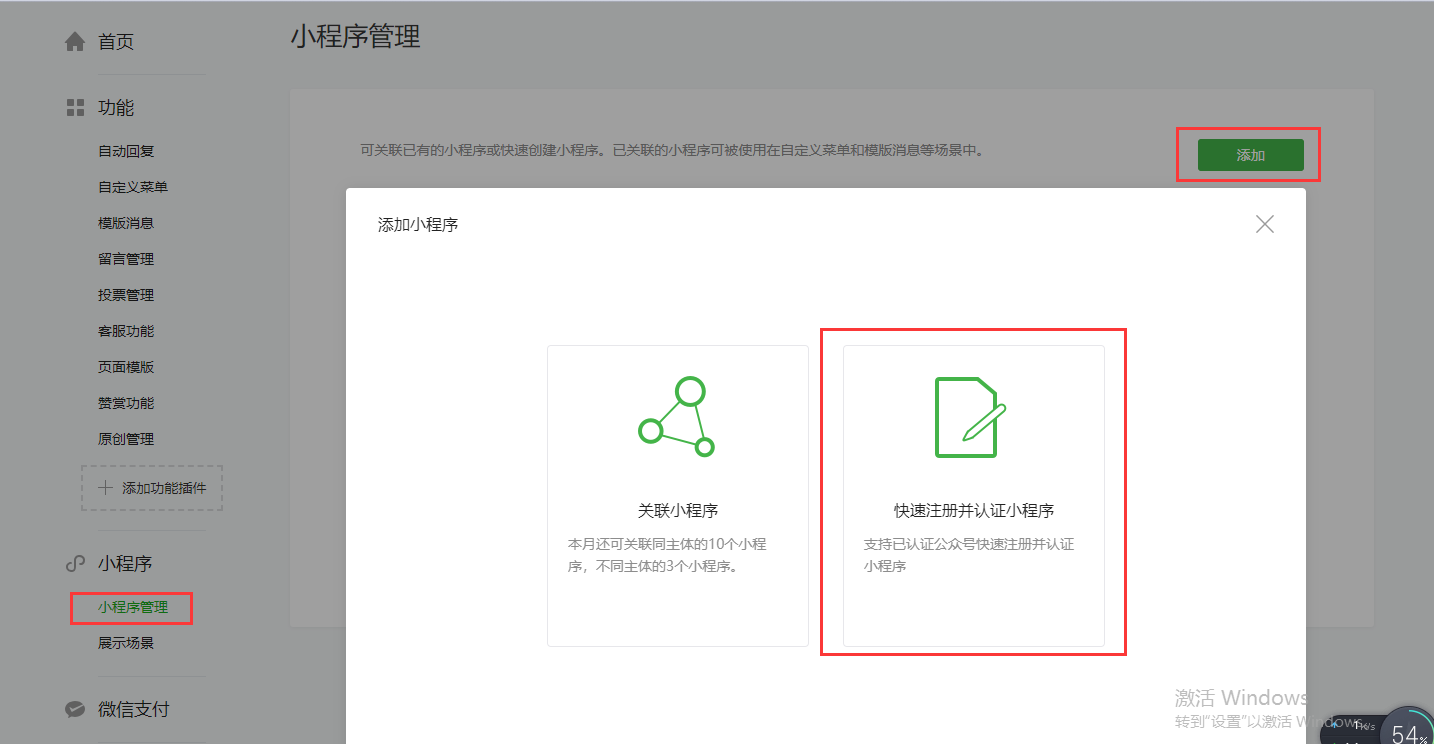Click the 小程序管理 page heading
Image resolution: width=1434 pixels, height=744 pixels.
pos(356,37)
